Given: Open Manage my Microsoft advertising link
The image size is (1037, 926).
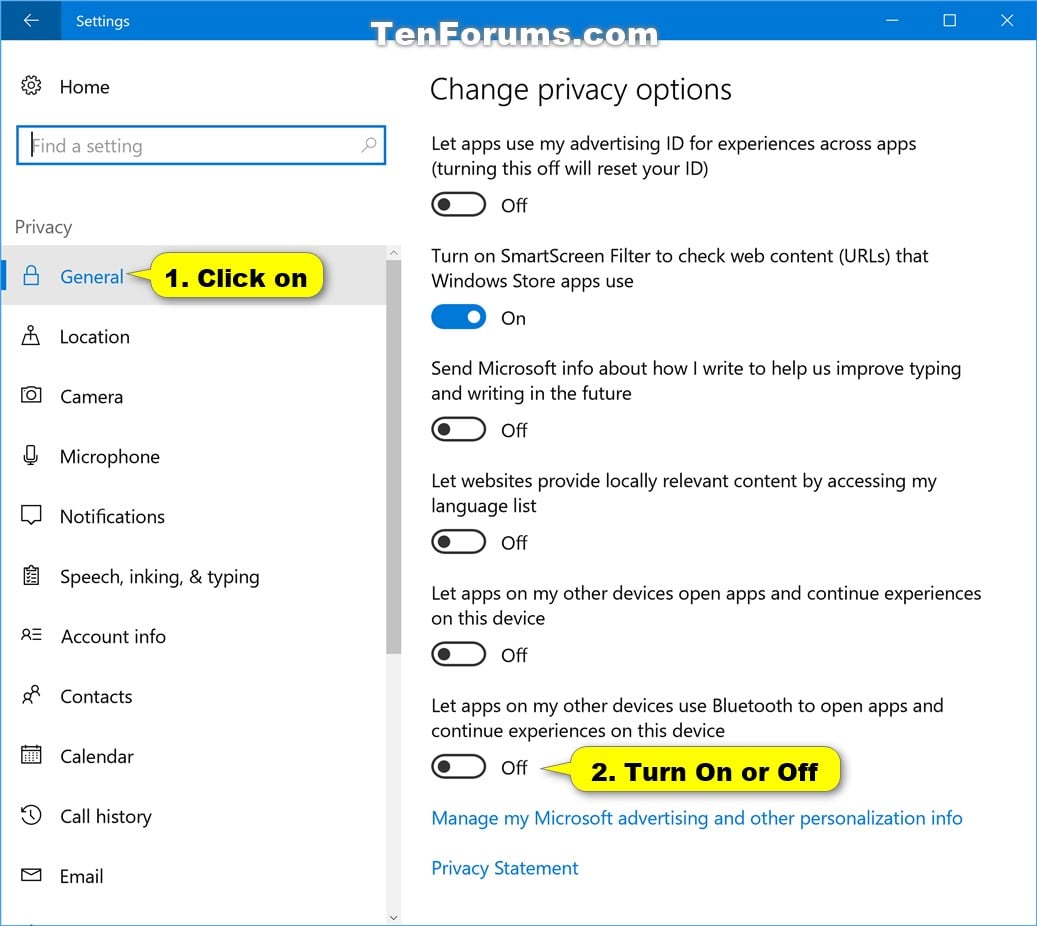Looking at the screenshot, I should click(696, 818).
